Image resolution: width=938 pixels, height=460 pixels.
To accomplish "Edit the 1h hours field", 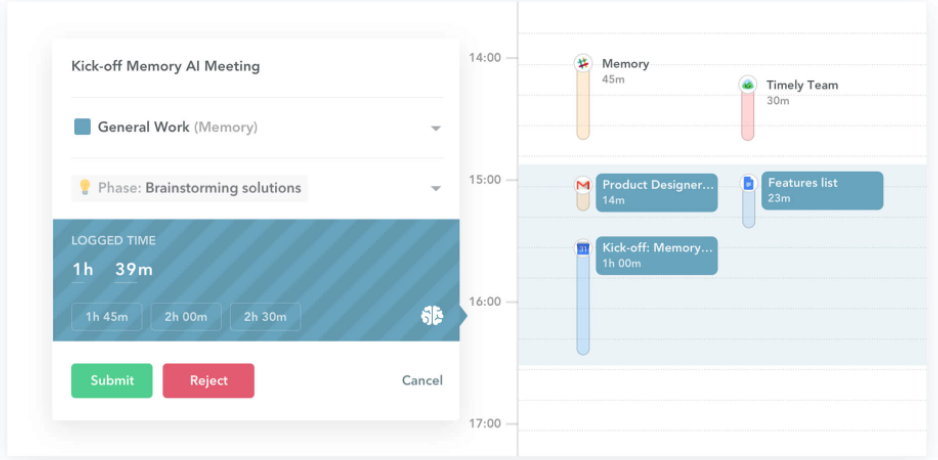I will coord(83,270).
